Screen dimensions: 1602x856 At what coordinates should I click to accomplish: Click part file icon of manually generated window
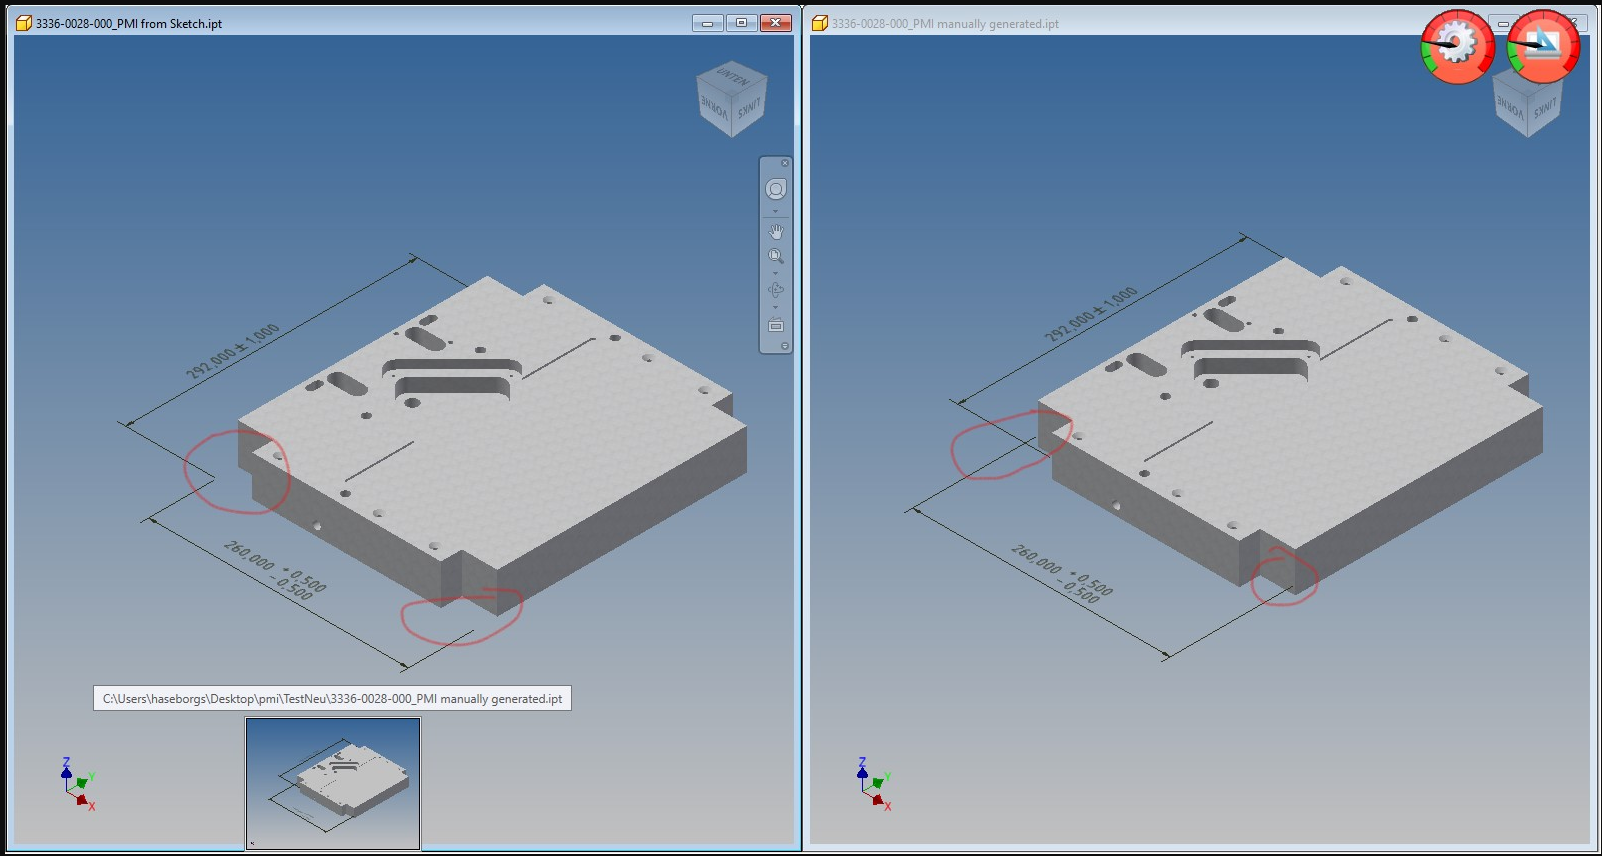click(820, 23)
